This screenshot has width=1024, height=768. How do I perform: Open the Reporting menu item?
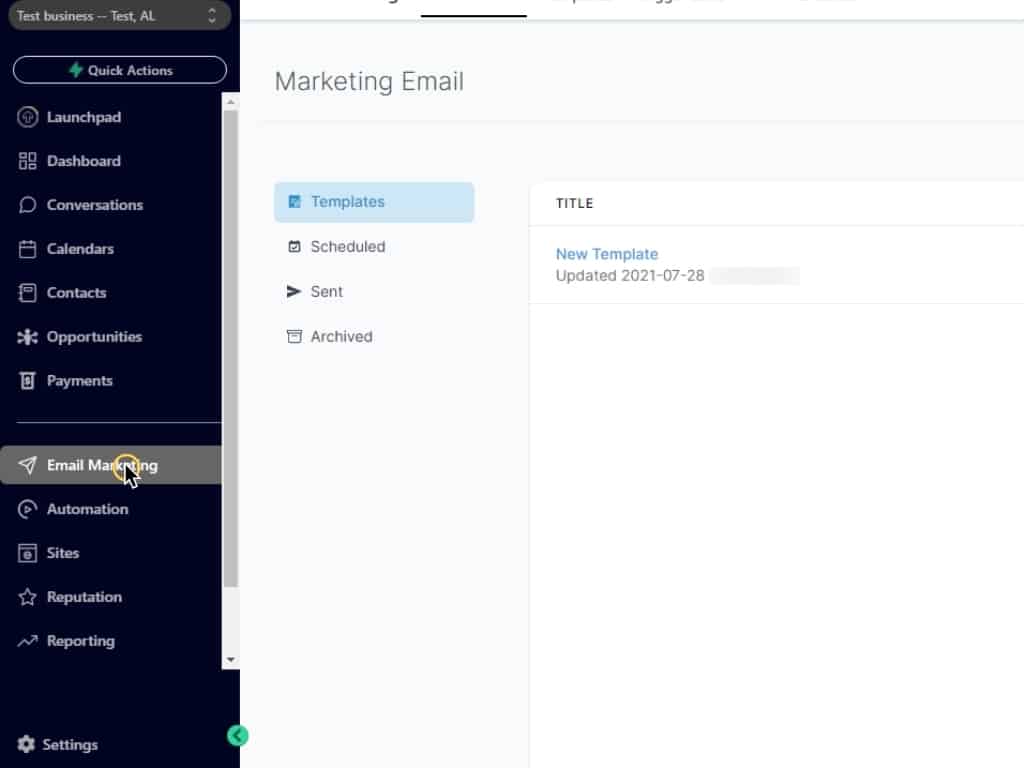point(80,641)
